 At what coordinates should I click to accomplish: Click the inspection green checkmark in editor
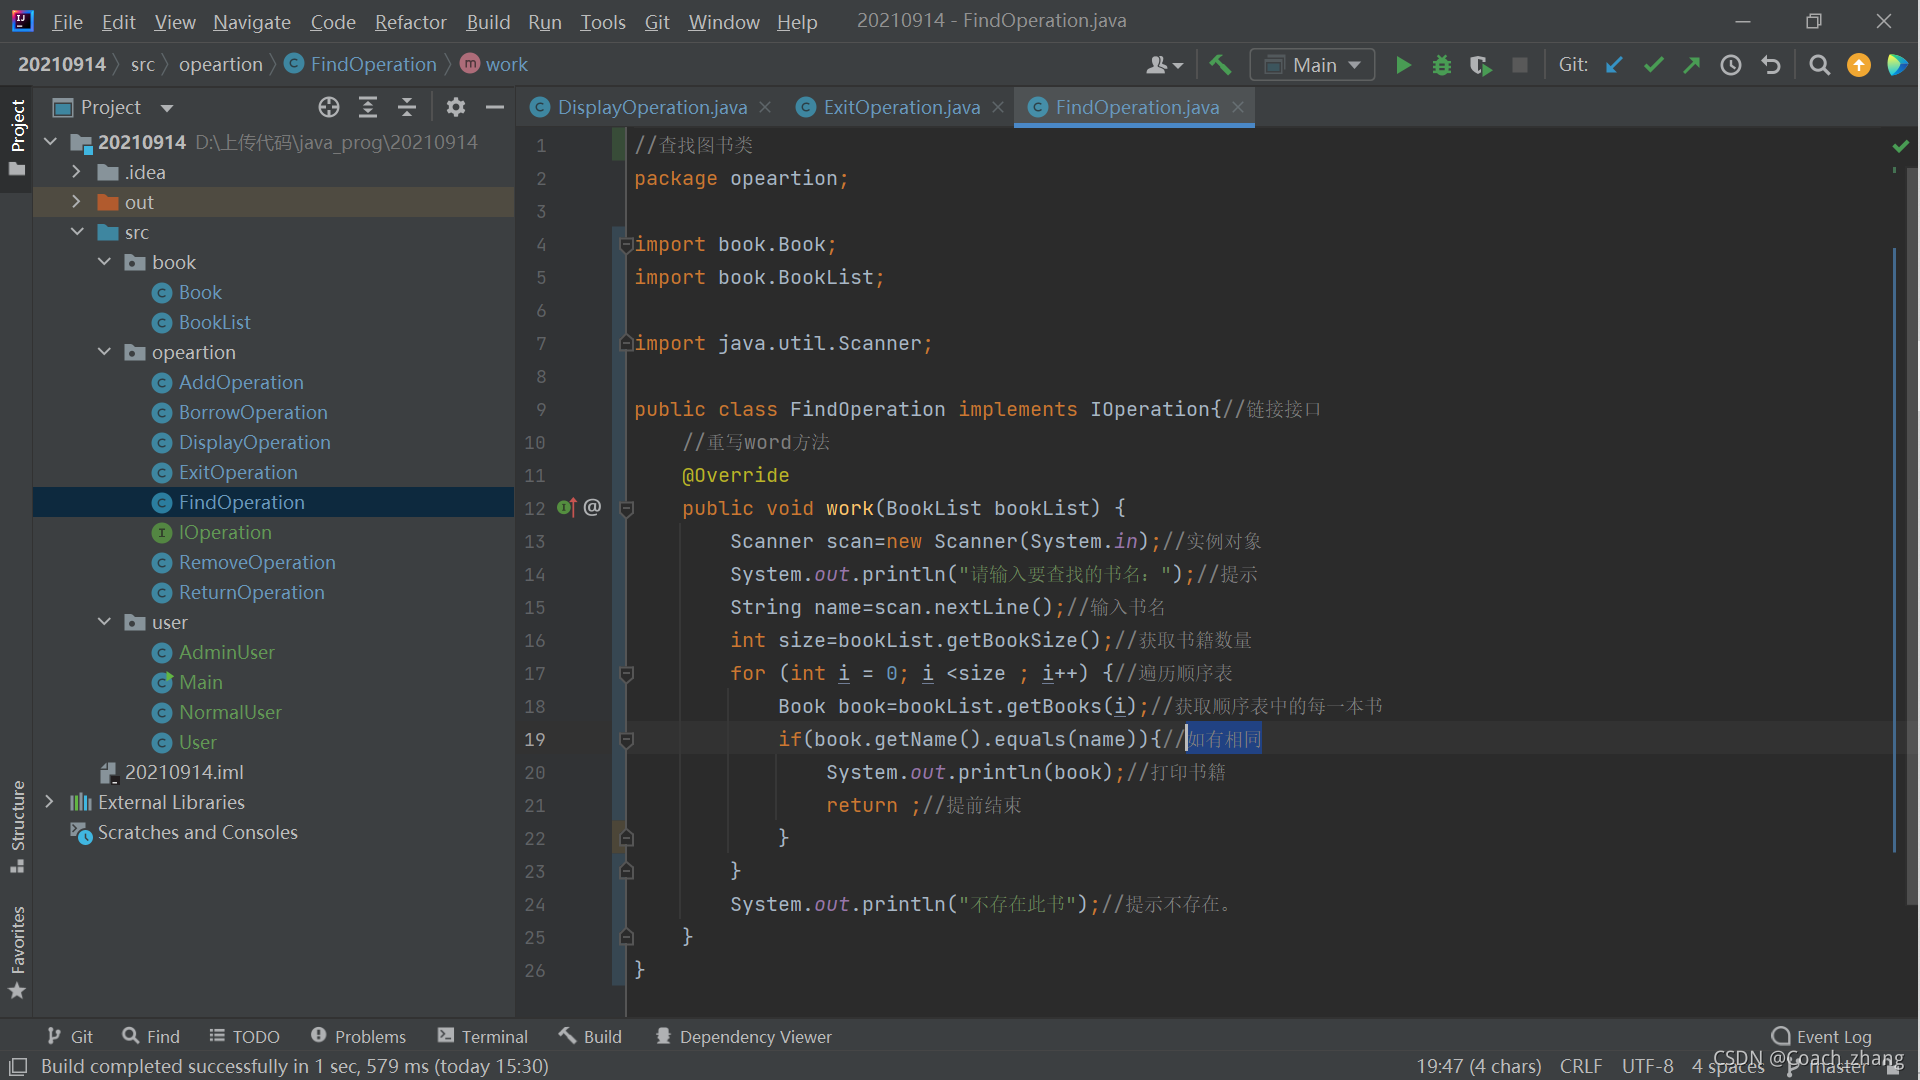click(1900, 147)
